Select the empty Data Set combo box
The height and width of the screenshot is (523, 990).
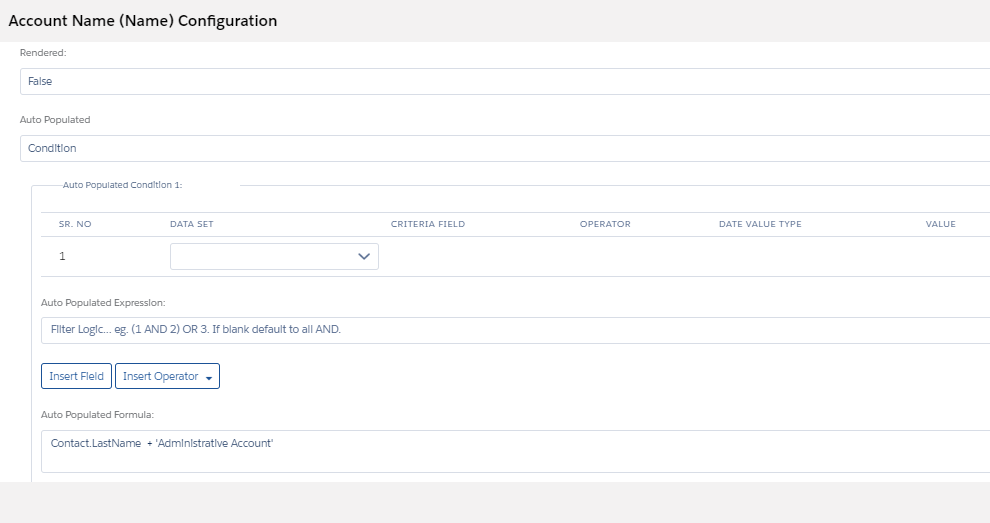tap(265, 257)
